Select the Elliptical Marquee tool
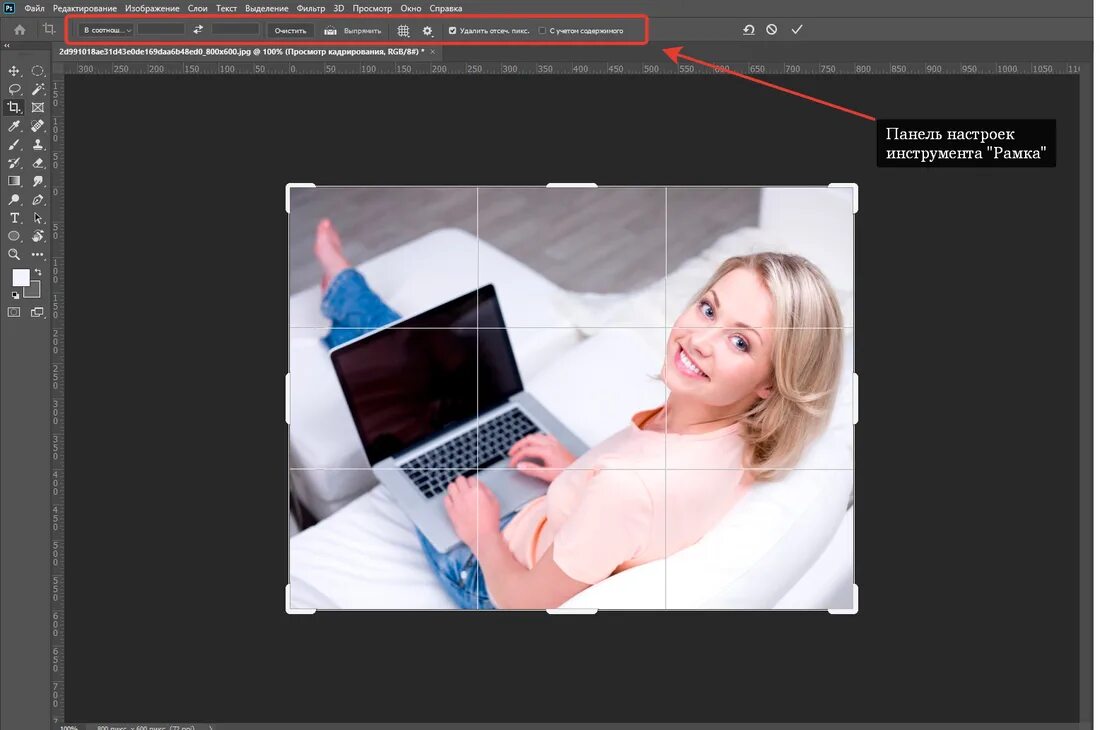1100x730 pixels. pyautogui.click(x=38, y=71)
